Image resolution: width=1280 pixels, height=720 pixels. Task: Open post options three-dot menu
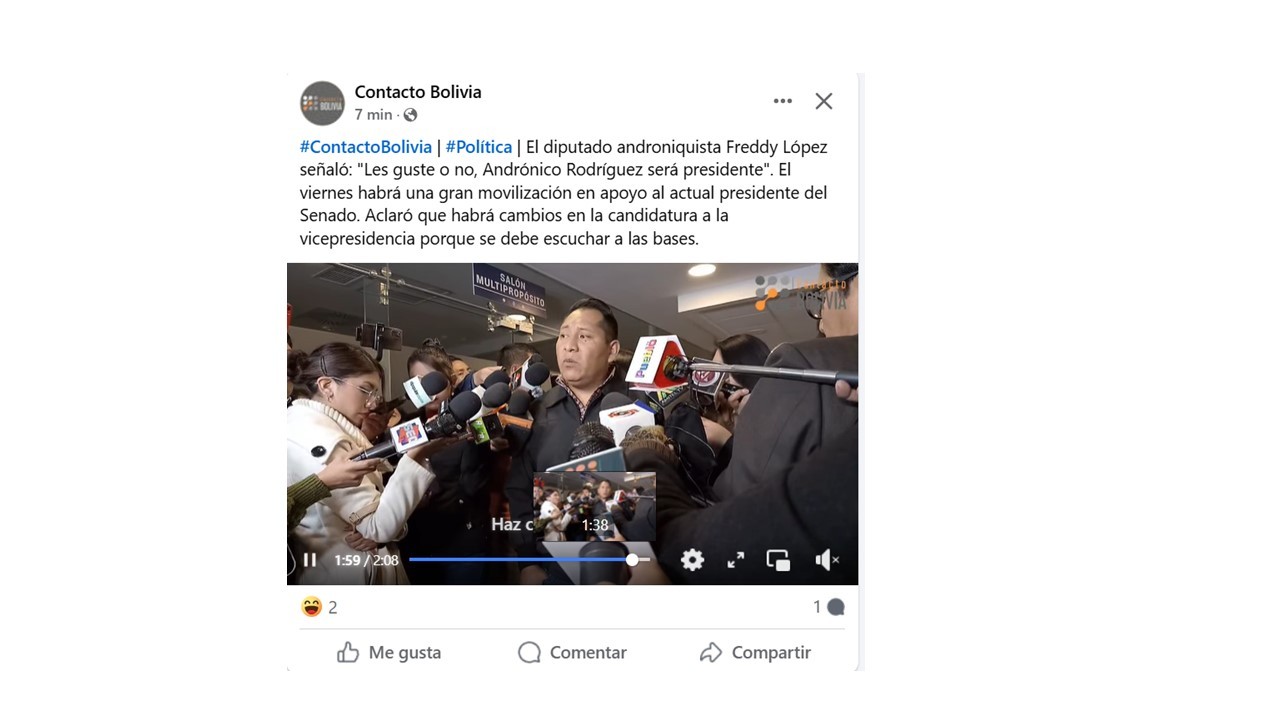coord(783,101)
